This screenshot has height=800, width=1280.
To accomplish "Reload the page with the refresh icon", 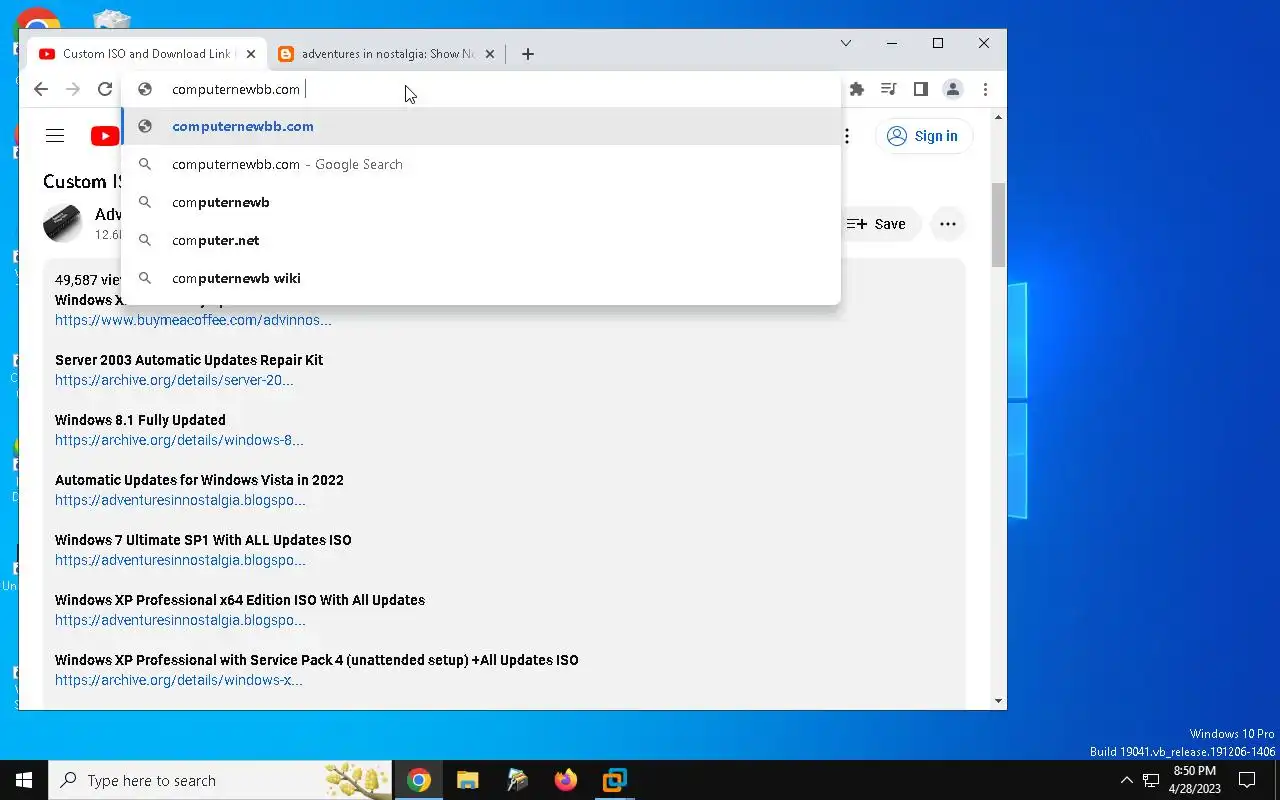I will pyautogui.click(x=105, y=89).
